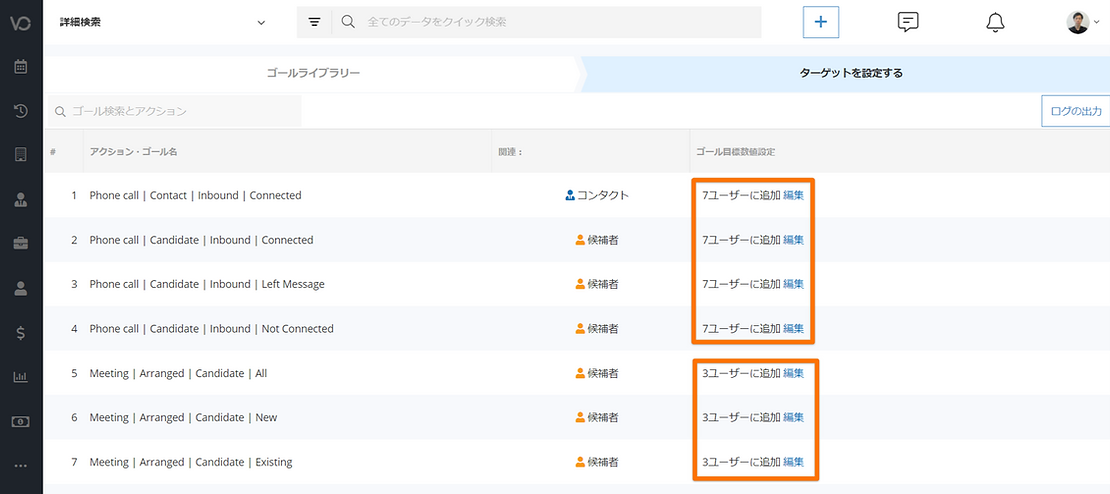
Task: Click the history clock sidebar icon
Action: coord(20,111)
